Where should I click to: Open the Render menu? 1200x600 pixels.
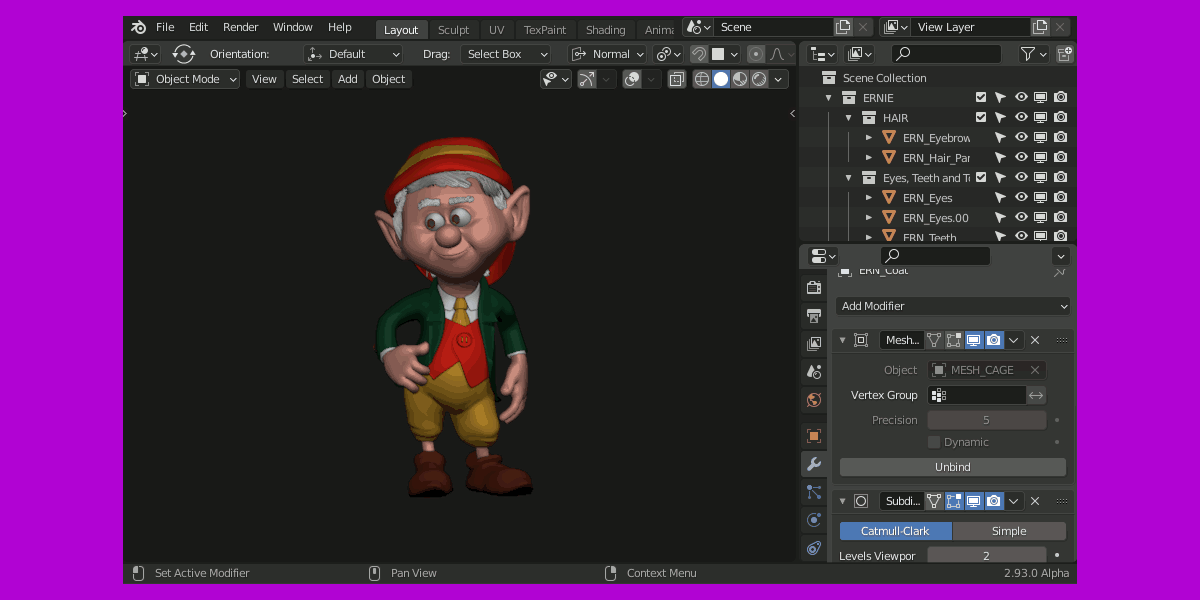[241, 27]
